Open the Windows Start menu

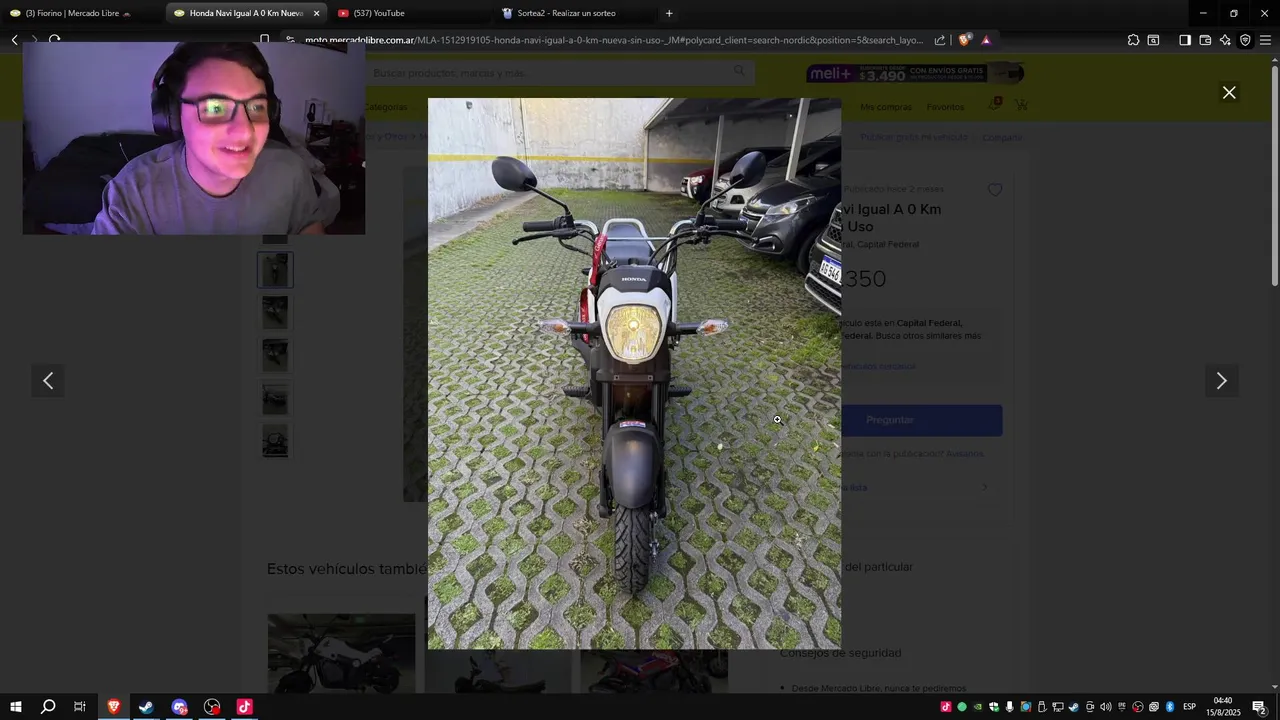15,707
